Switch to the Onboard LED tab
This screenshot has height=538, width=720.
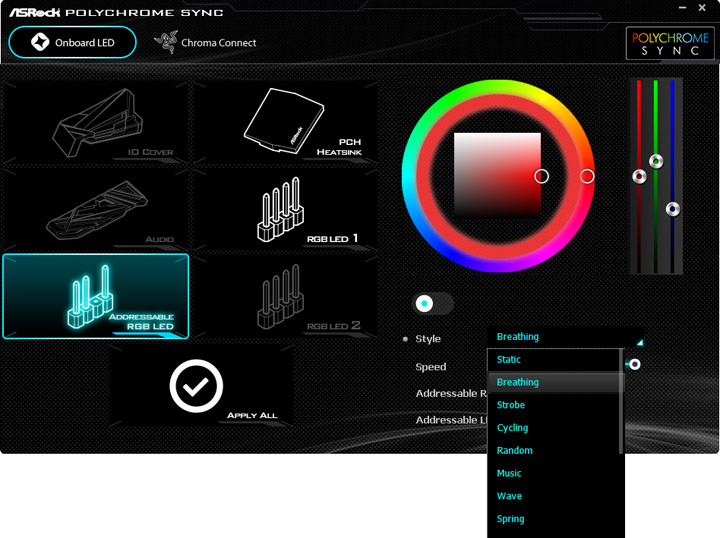[73, 42]
